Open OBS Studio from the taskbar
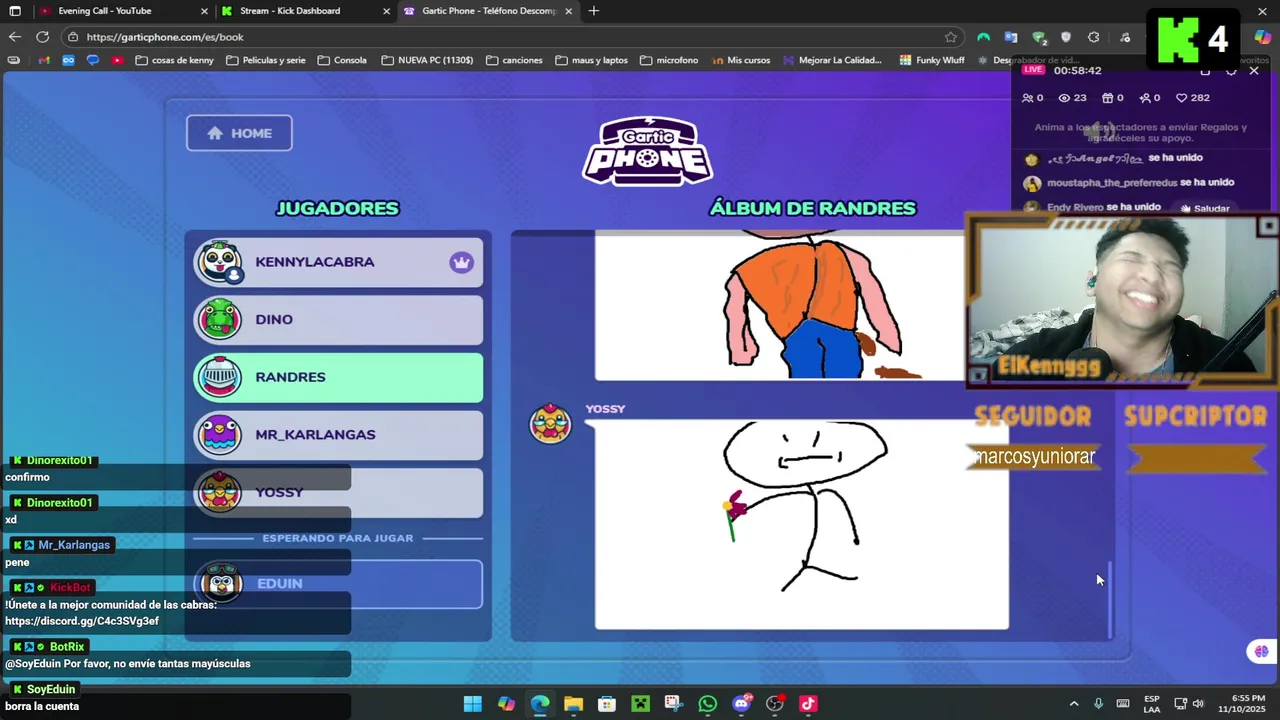The width and height of the screenshot is (1280, 720). pyautogui.click(x=774, y=704)
